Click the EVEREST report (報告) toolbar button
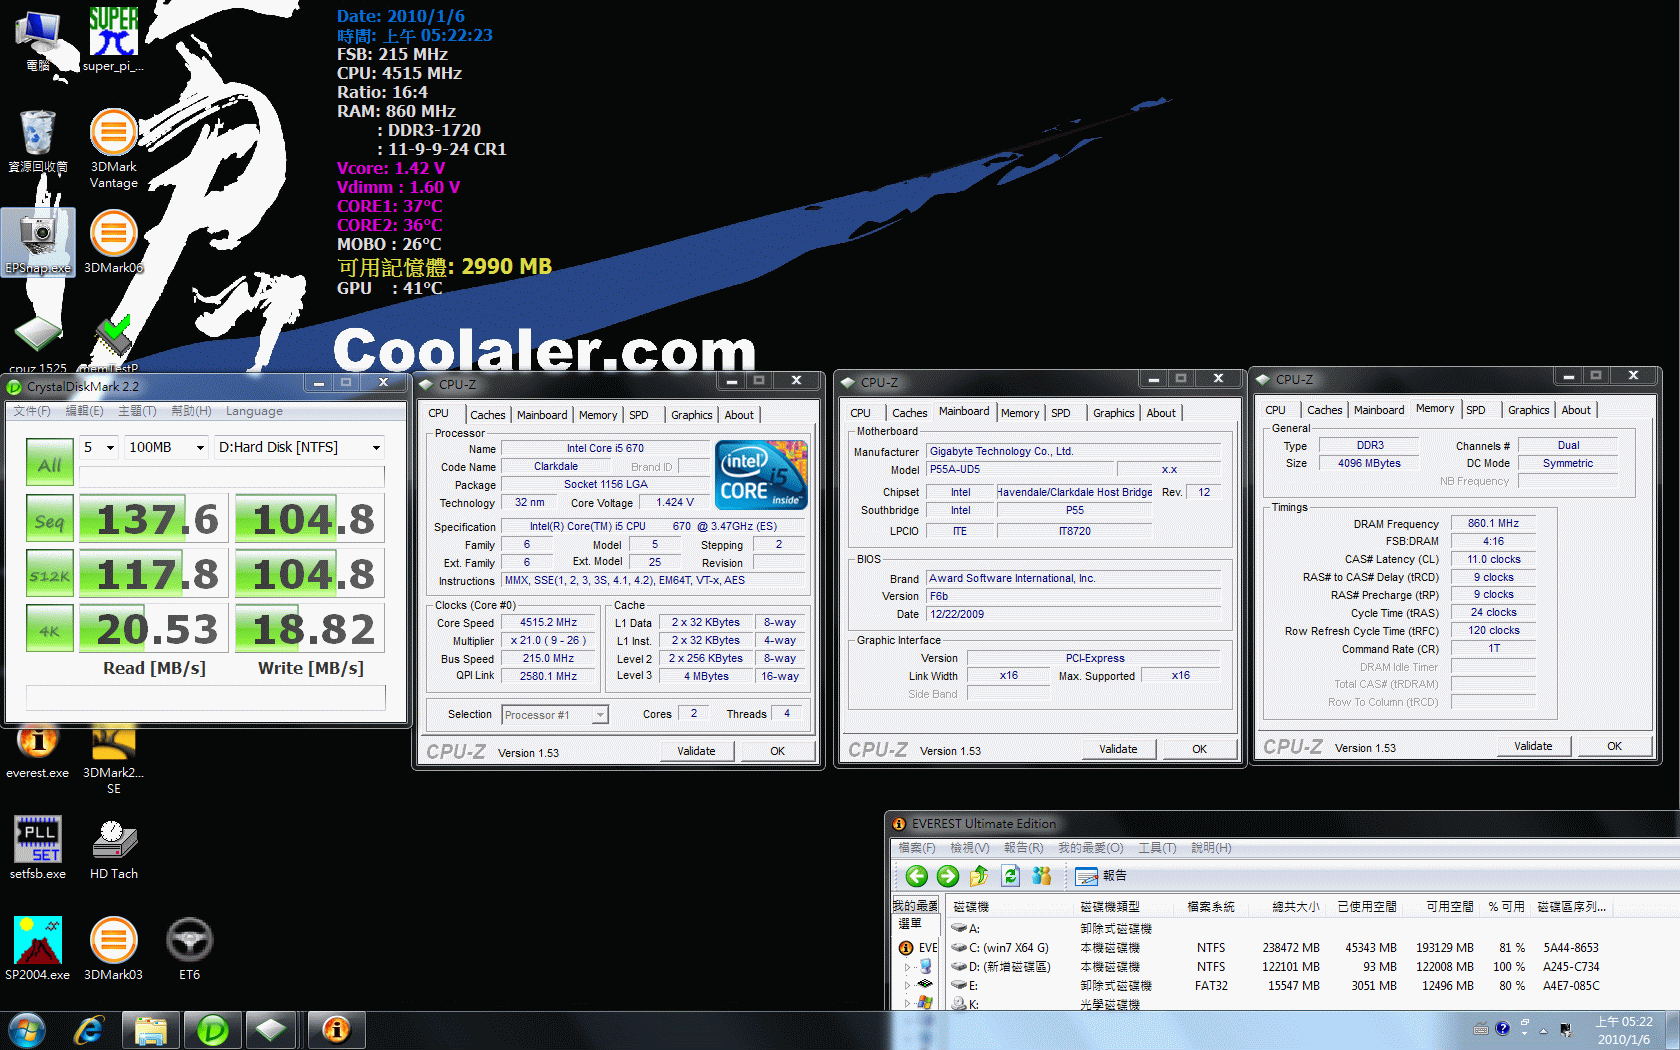 pos(1101,876)
